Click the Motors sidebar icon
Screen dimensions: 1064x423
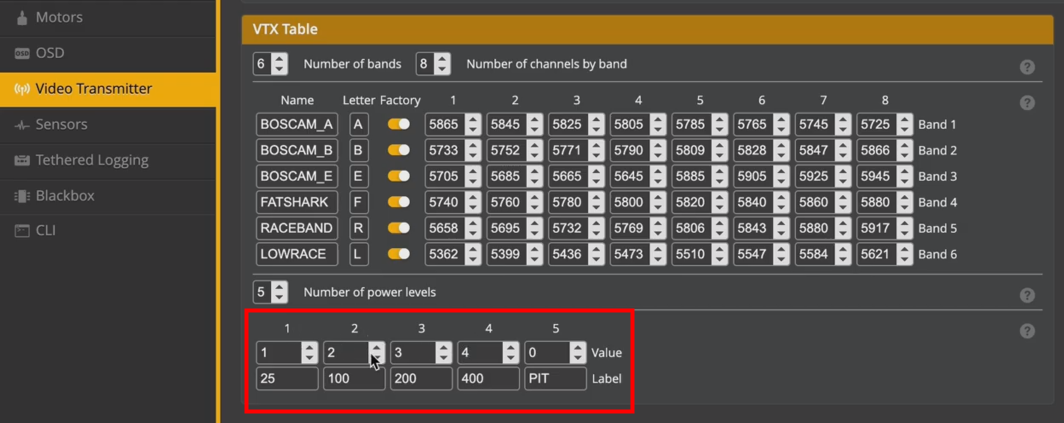click(x=21, y=18)
